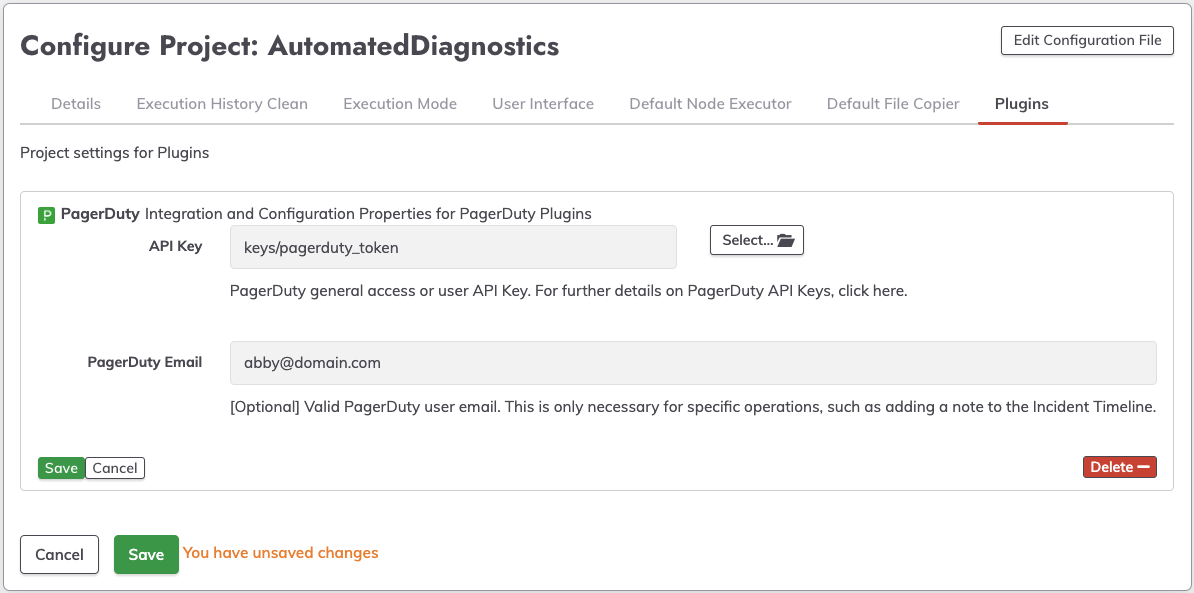Open the Details tab

pyautogui.click(x=76, y=104)
